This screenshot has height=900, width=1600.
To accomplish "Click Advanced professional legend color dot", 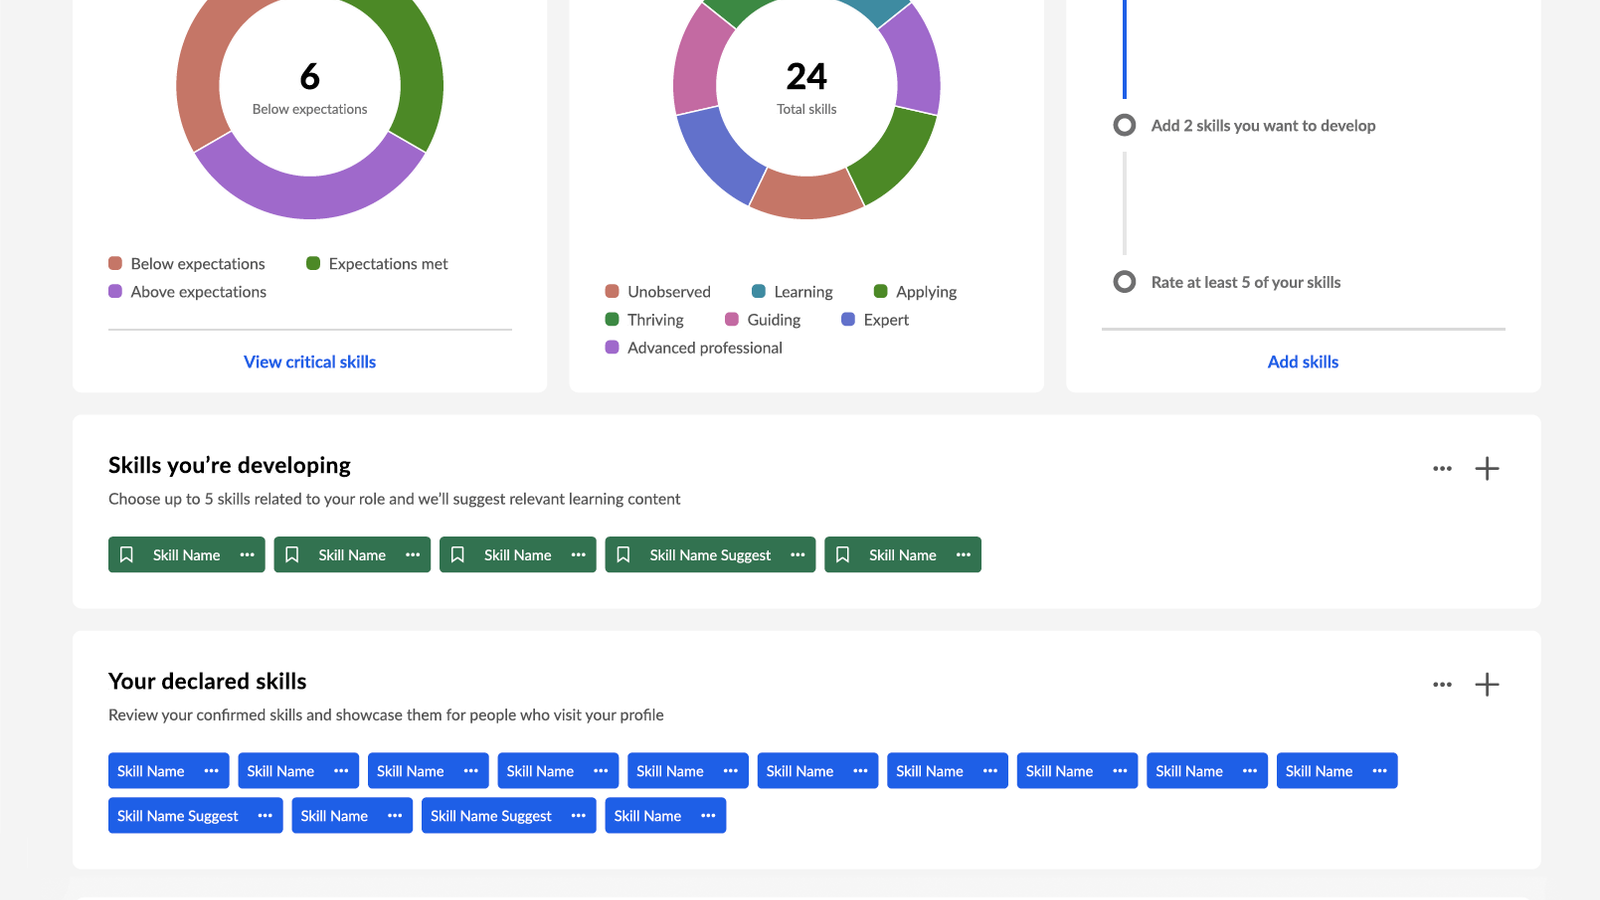I will click(612, 348).
